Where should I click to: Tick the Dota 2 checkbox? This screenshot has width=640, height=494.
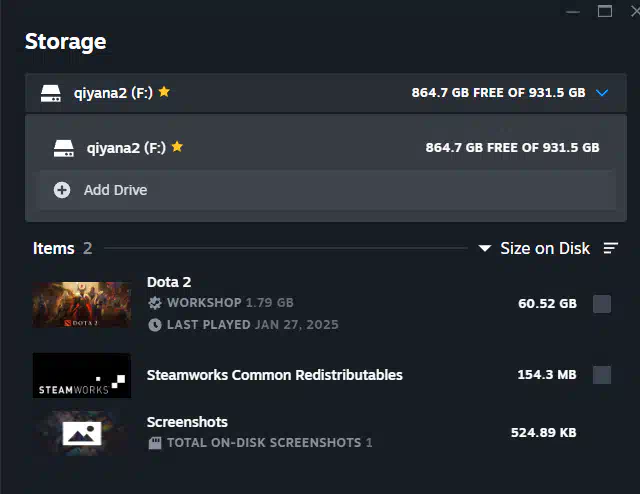(602, 304)
